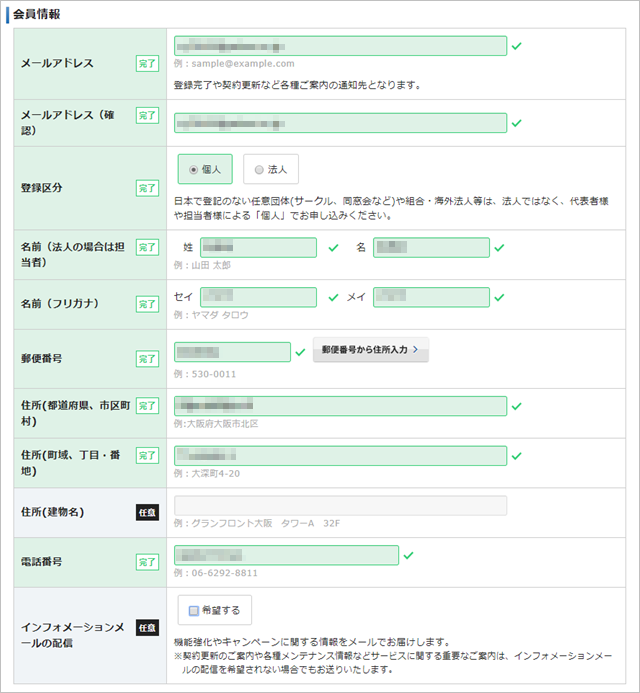Click the 名 given name input field
The image size is (640, 693).
click(x=431, y=247)
